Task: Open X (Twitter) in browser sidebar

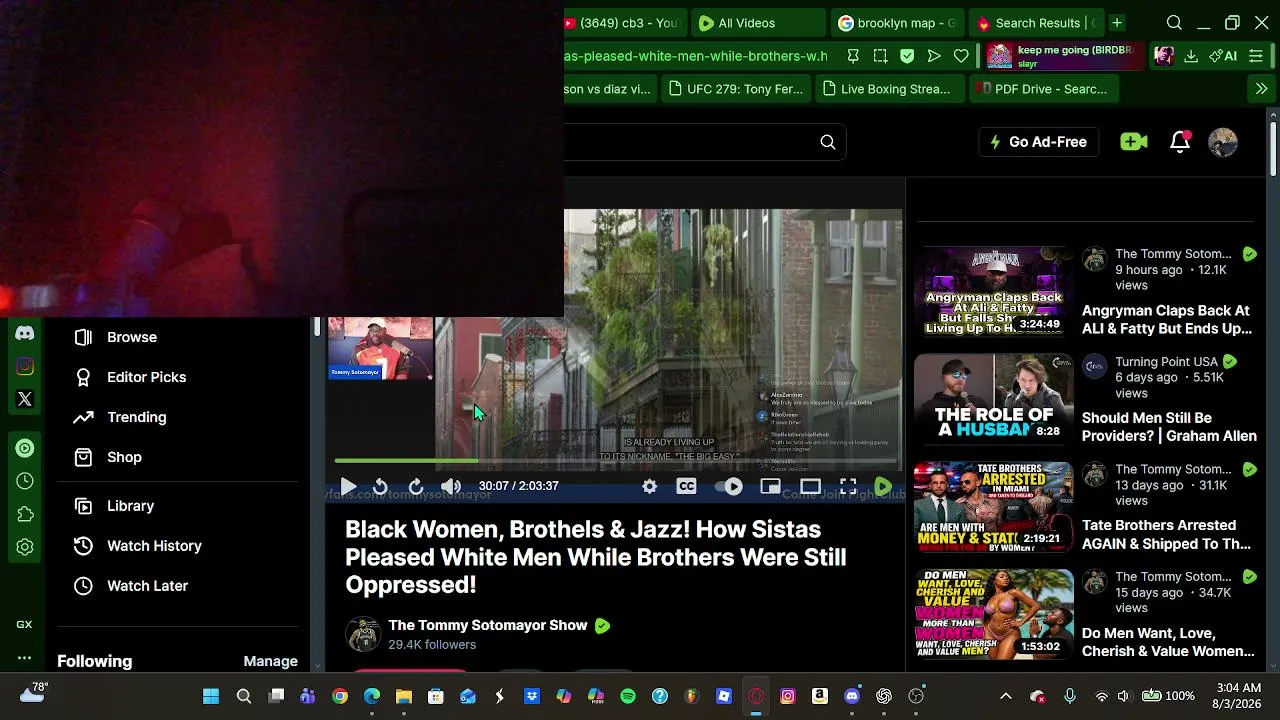Action: 25,399
